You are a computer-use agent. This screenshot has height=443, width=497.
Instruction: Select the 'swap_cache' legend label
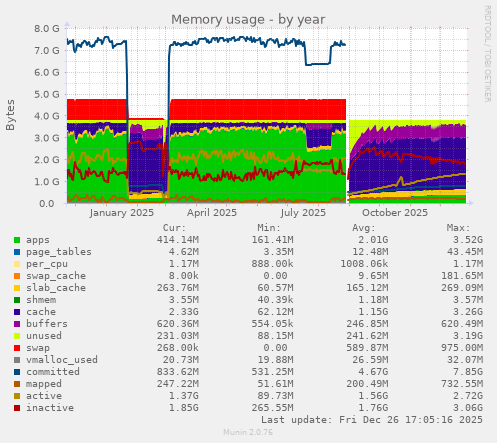click(56, 276)
